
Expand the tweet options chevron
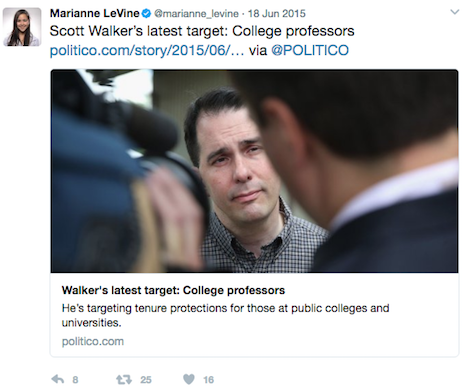455,12
